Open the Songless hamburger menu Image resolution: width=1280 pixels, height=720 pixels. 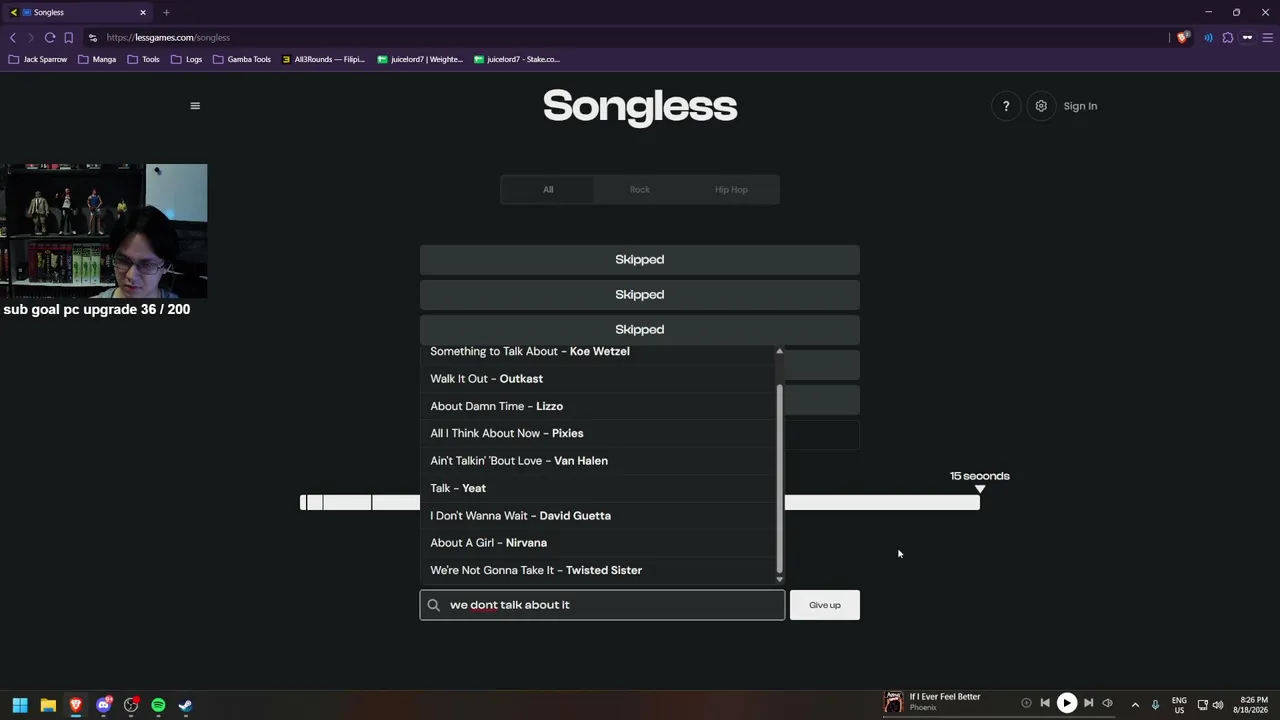(195, 106)
